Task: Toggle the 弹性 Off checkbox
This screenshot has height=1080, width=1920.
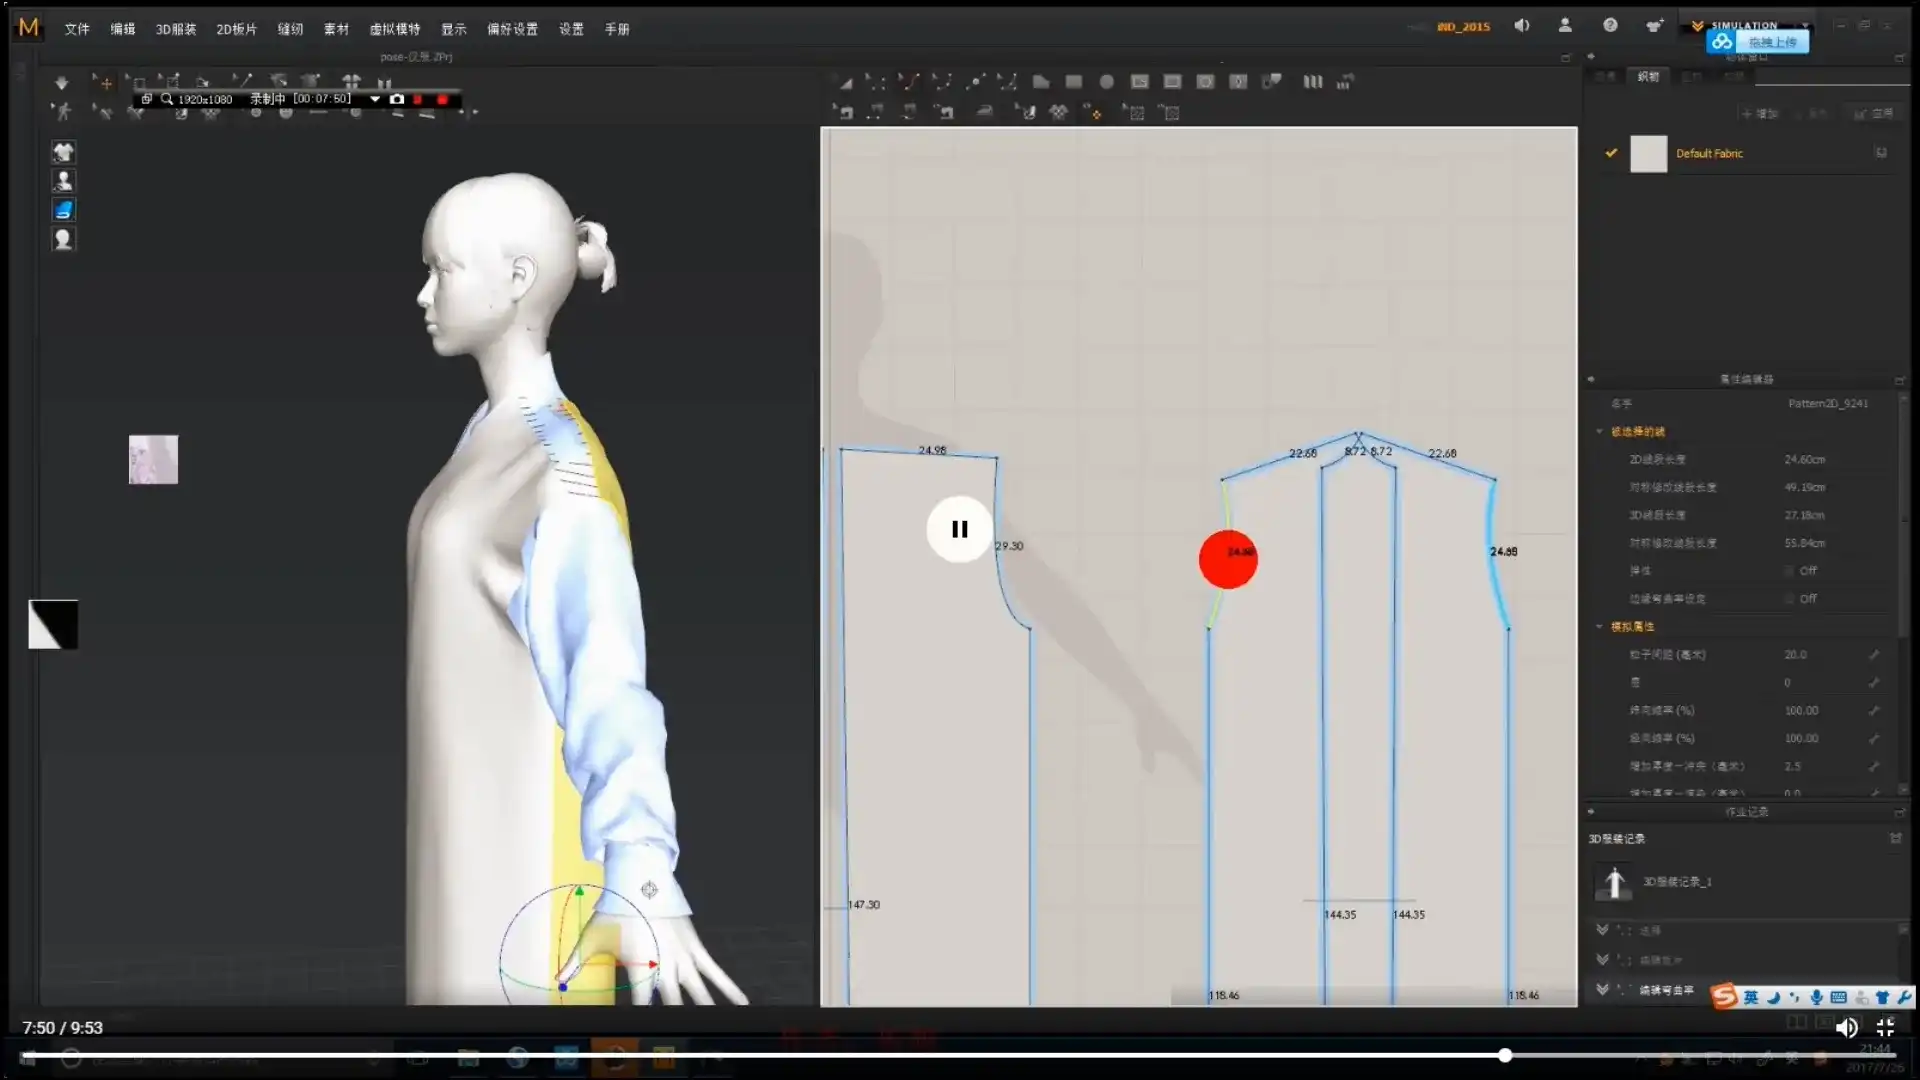Action: (1789, 571)
